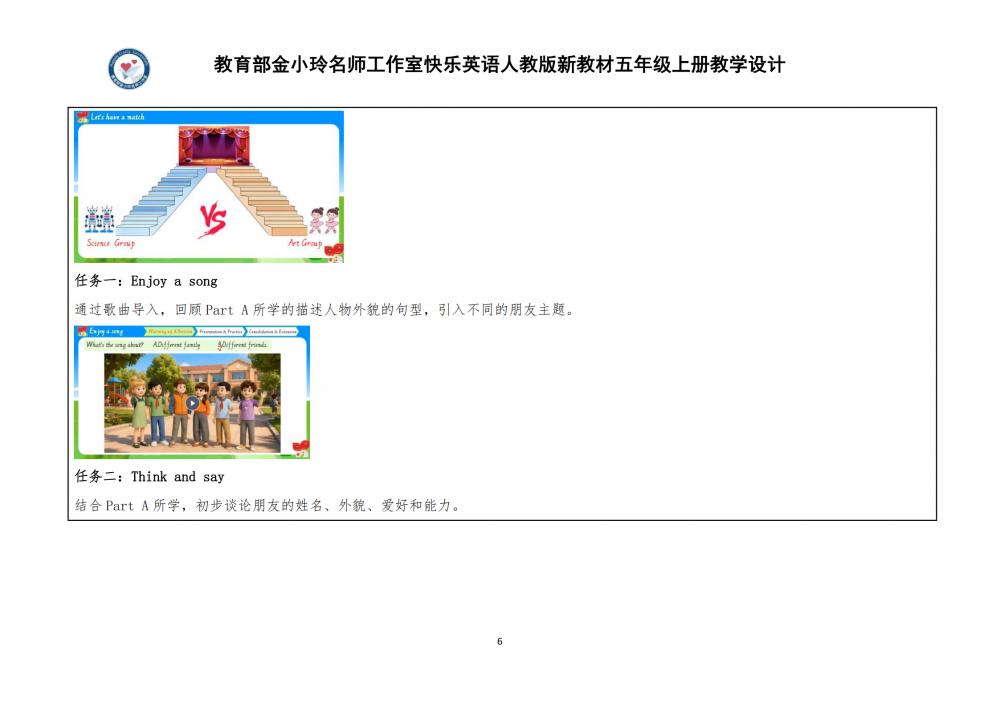Screen dimensions: 1000x706
Task: Open the Warming up & Revision tab
Action: pos(170,332)
